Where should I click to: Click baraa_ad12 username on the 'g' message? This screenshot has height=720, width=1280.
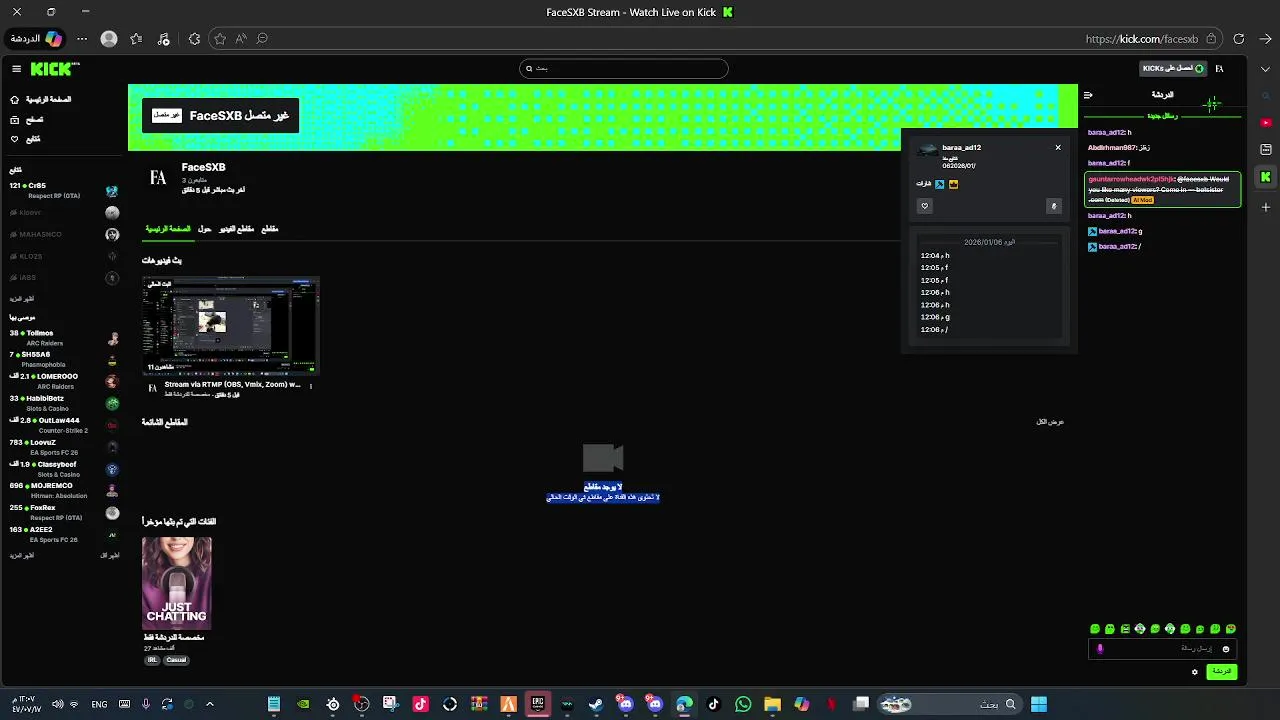1117,231
